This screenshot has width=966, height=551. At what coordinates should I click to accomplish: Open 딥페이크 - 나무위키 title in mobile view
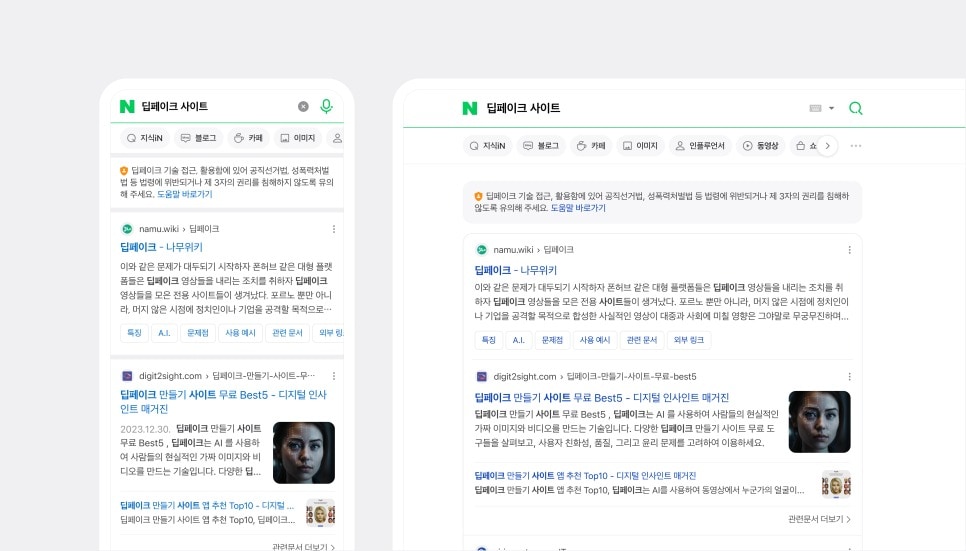pos(161,247)
